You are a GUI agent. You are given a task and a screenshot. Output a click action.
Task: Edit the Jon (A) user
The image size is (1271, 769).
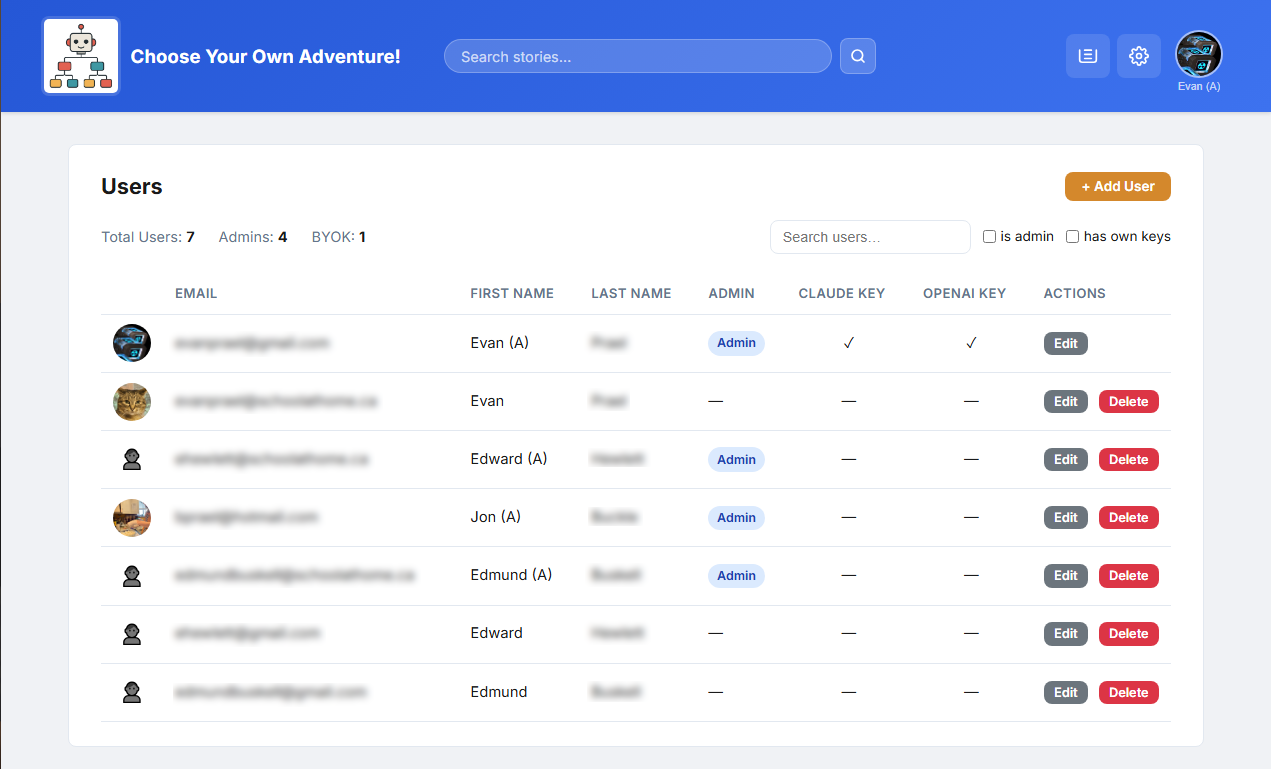(x=1066, y=517)
